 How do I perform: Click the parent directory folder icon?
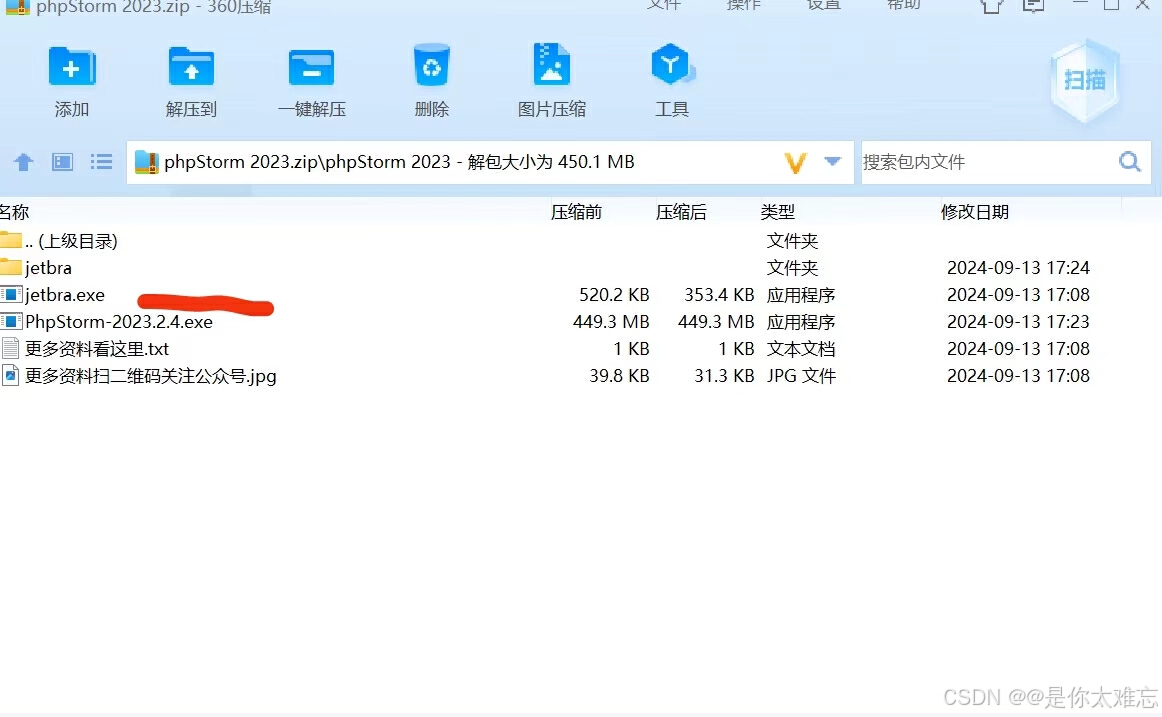click(x=10, y=240)
